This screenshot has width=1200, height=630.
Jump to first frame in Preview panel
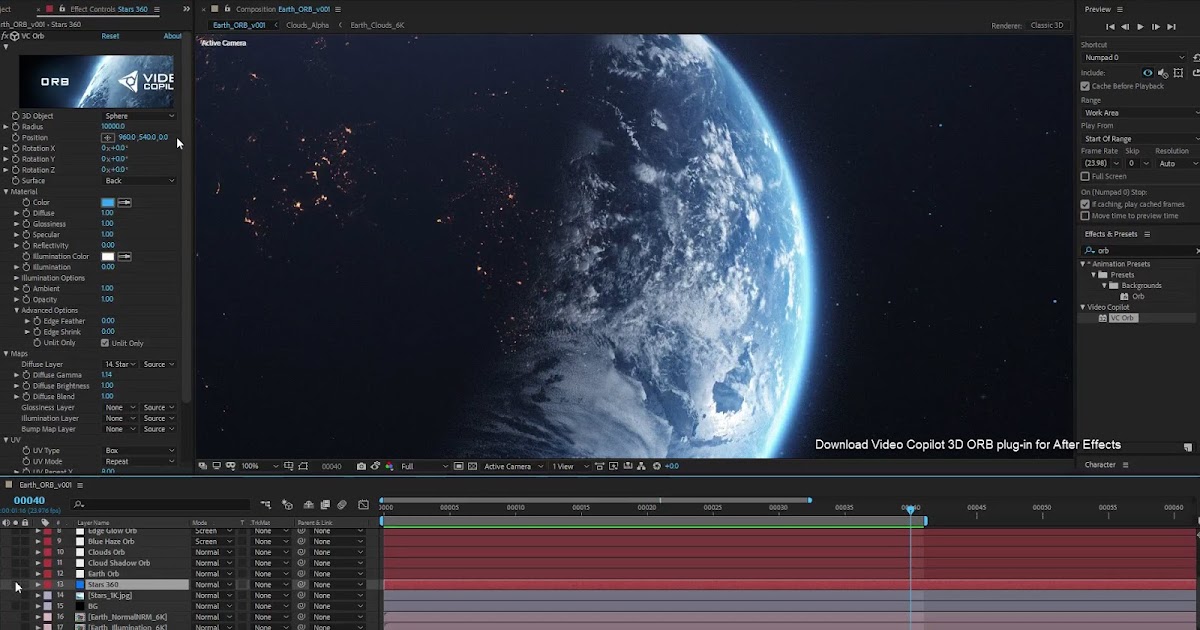coord(1110,27)
